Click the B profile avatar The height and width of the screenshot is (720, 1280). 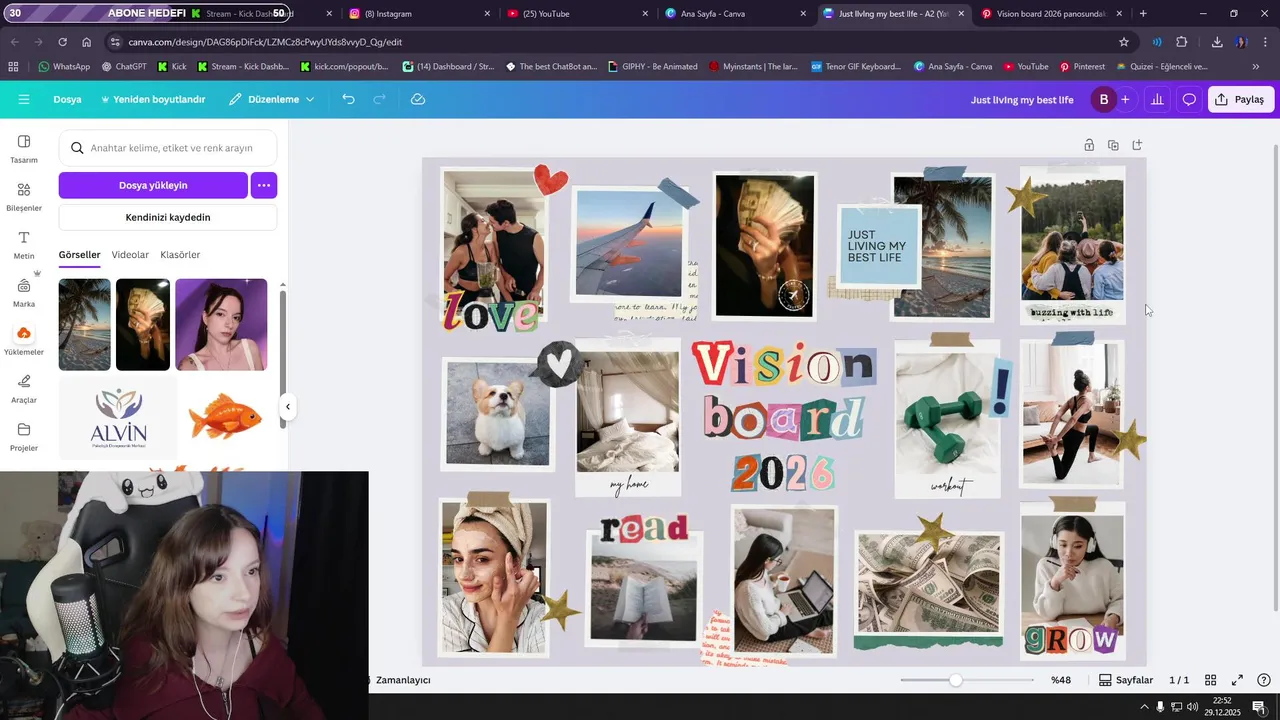[1104, 99]
